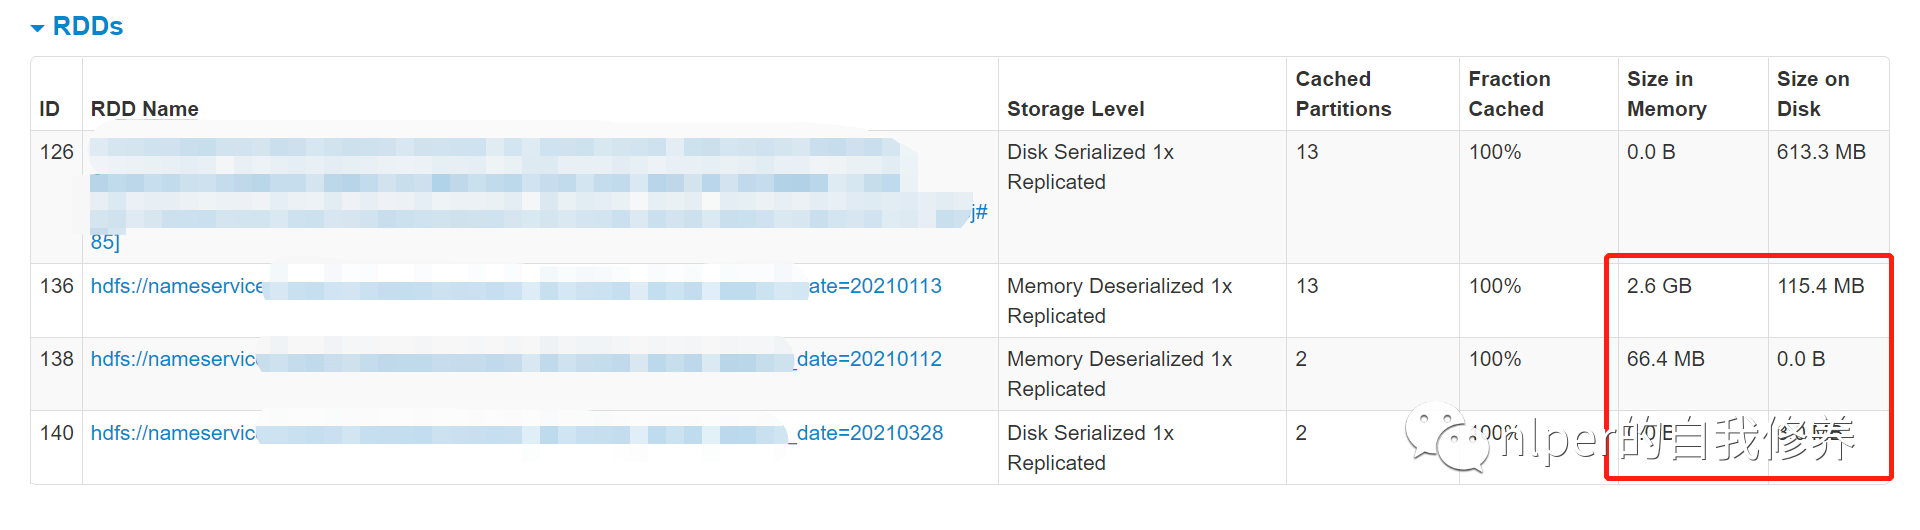Screen dimensions: 1920x530
Task: Click the 613.3 MB disk size cell
Action: (x=1820, y=152)
